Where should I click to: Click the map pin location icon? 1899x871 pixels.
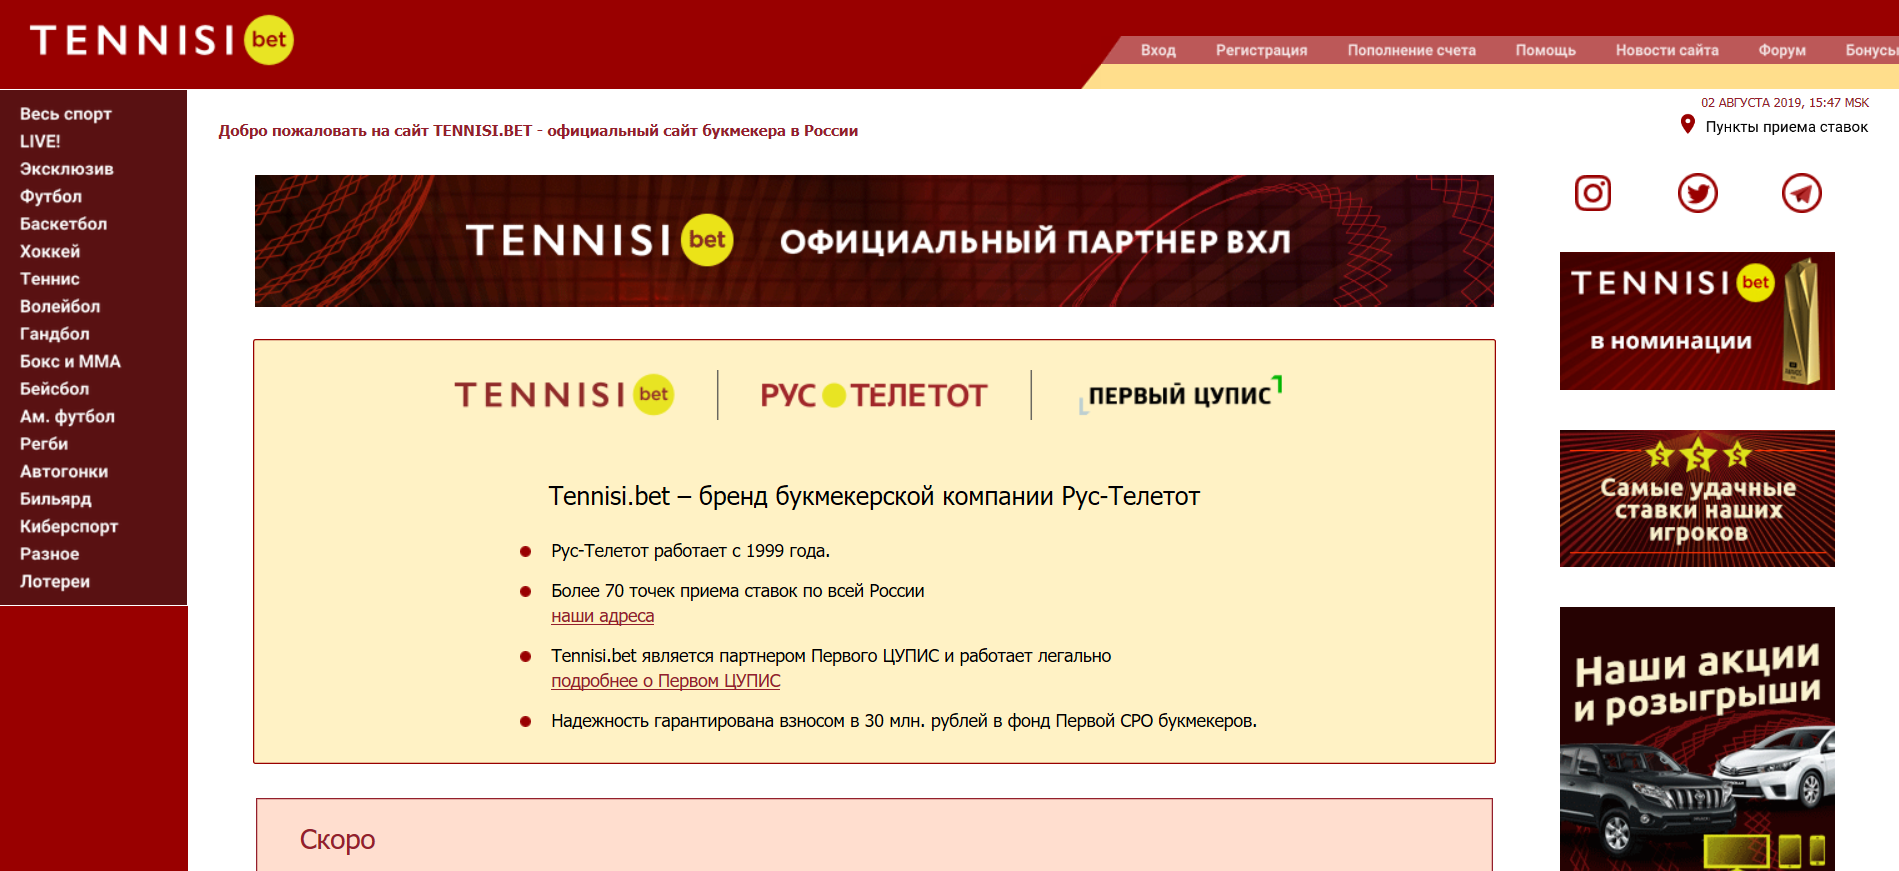coord(1687,125)
